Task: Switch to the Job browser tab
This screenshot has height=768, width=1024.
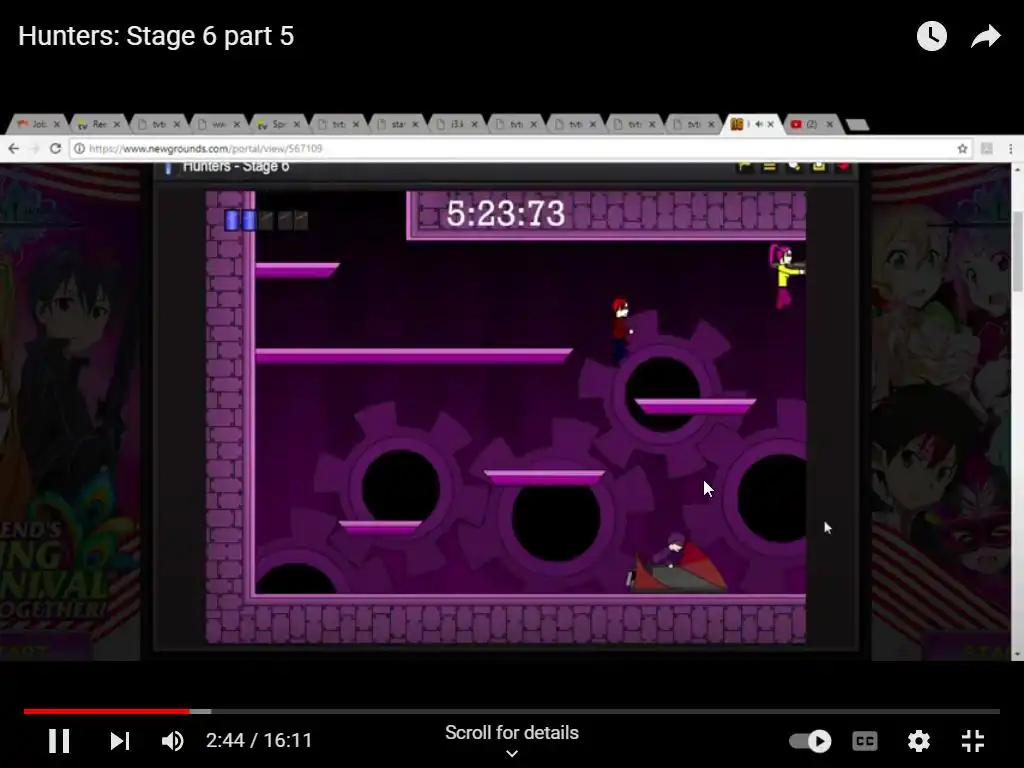Action: click(x=38, y=124)
